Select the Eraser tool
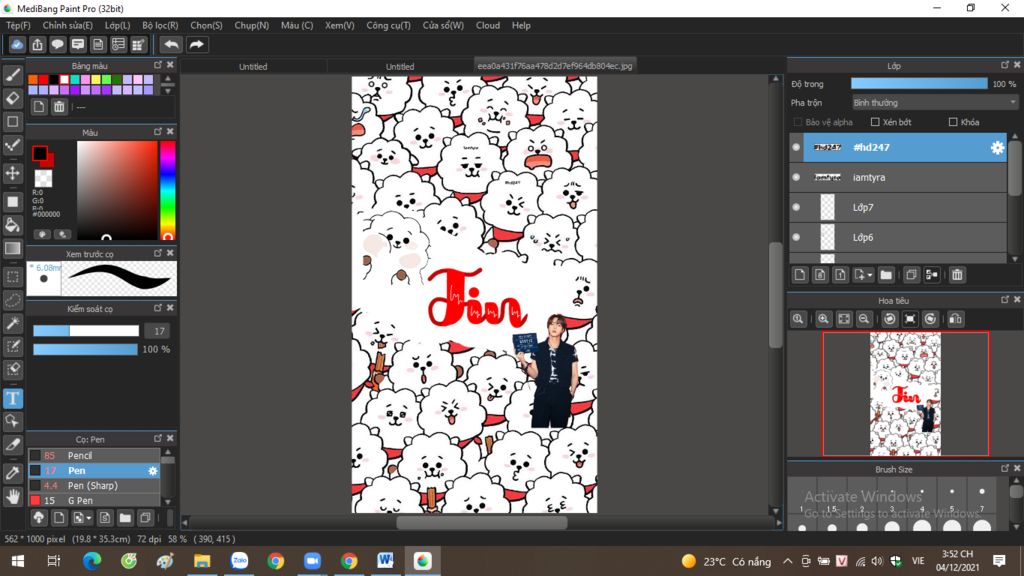 [12, 98]
